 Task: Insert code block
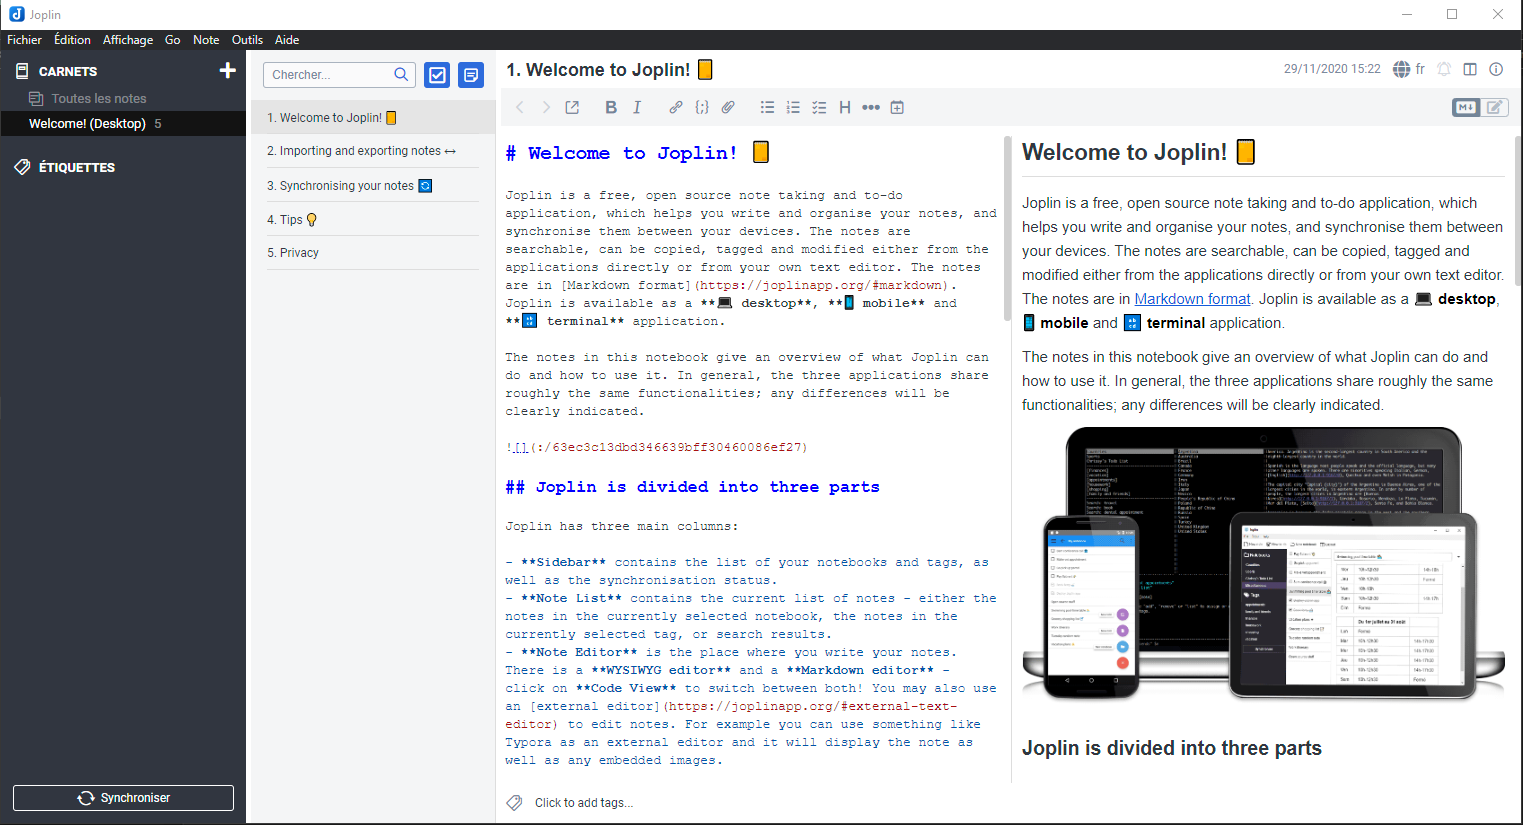pyautogui.click(x=702, y=107)
